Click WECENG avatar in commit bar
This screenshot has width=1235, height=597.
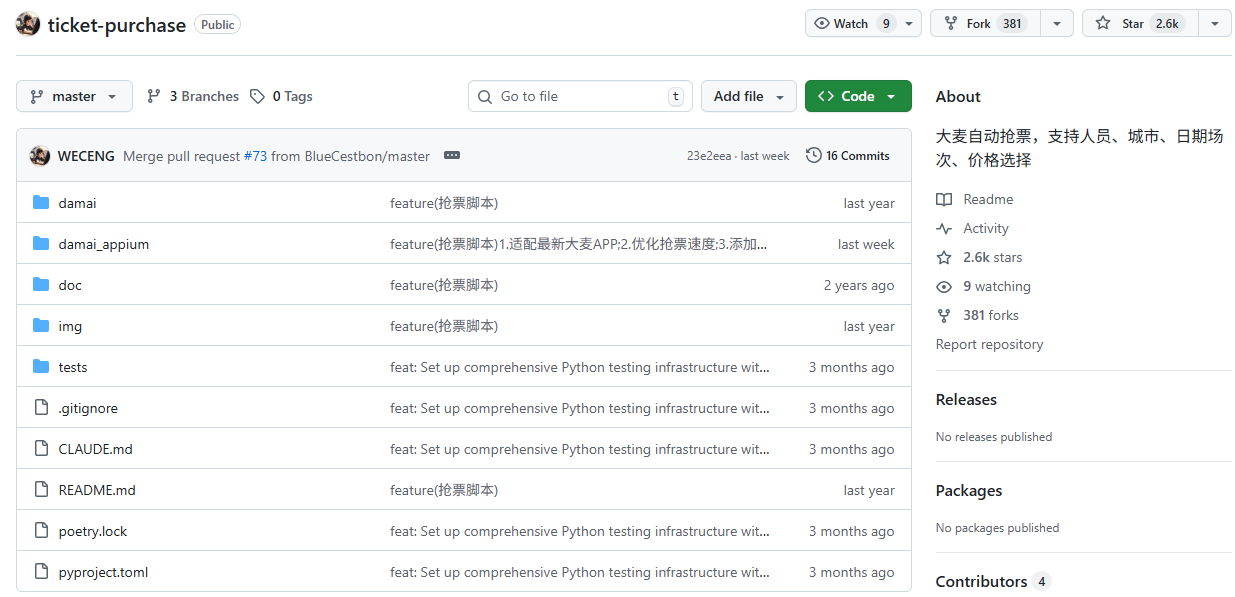[x=40, y=155]
